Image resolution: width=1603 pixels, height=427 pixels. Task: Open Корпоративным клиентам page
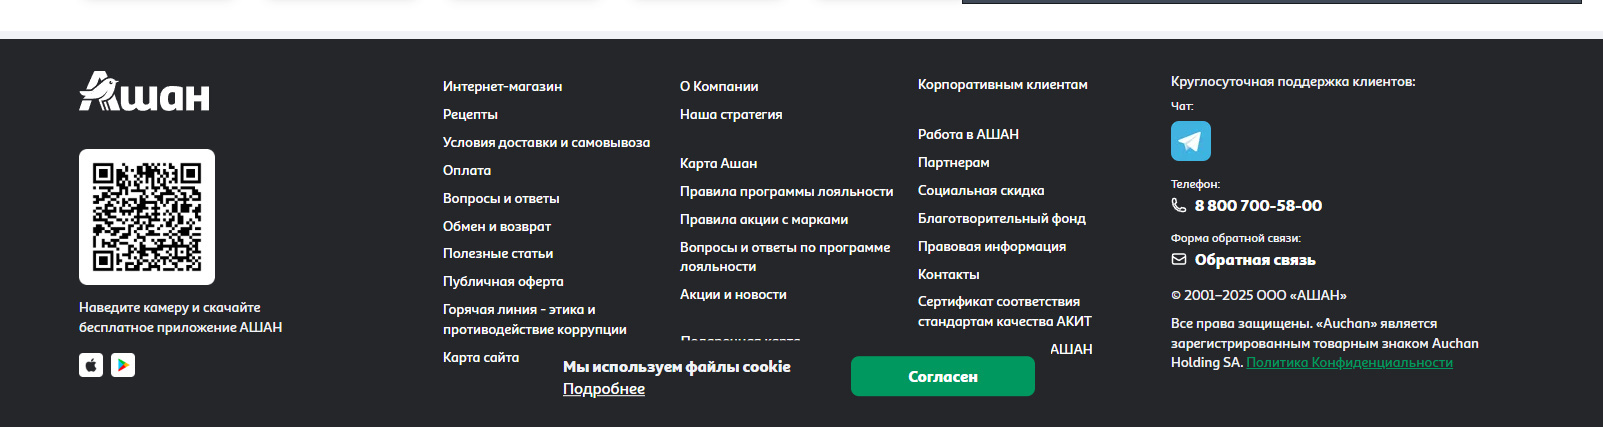[1002, 84]
